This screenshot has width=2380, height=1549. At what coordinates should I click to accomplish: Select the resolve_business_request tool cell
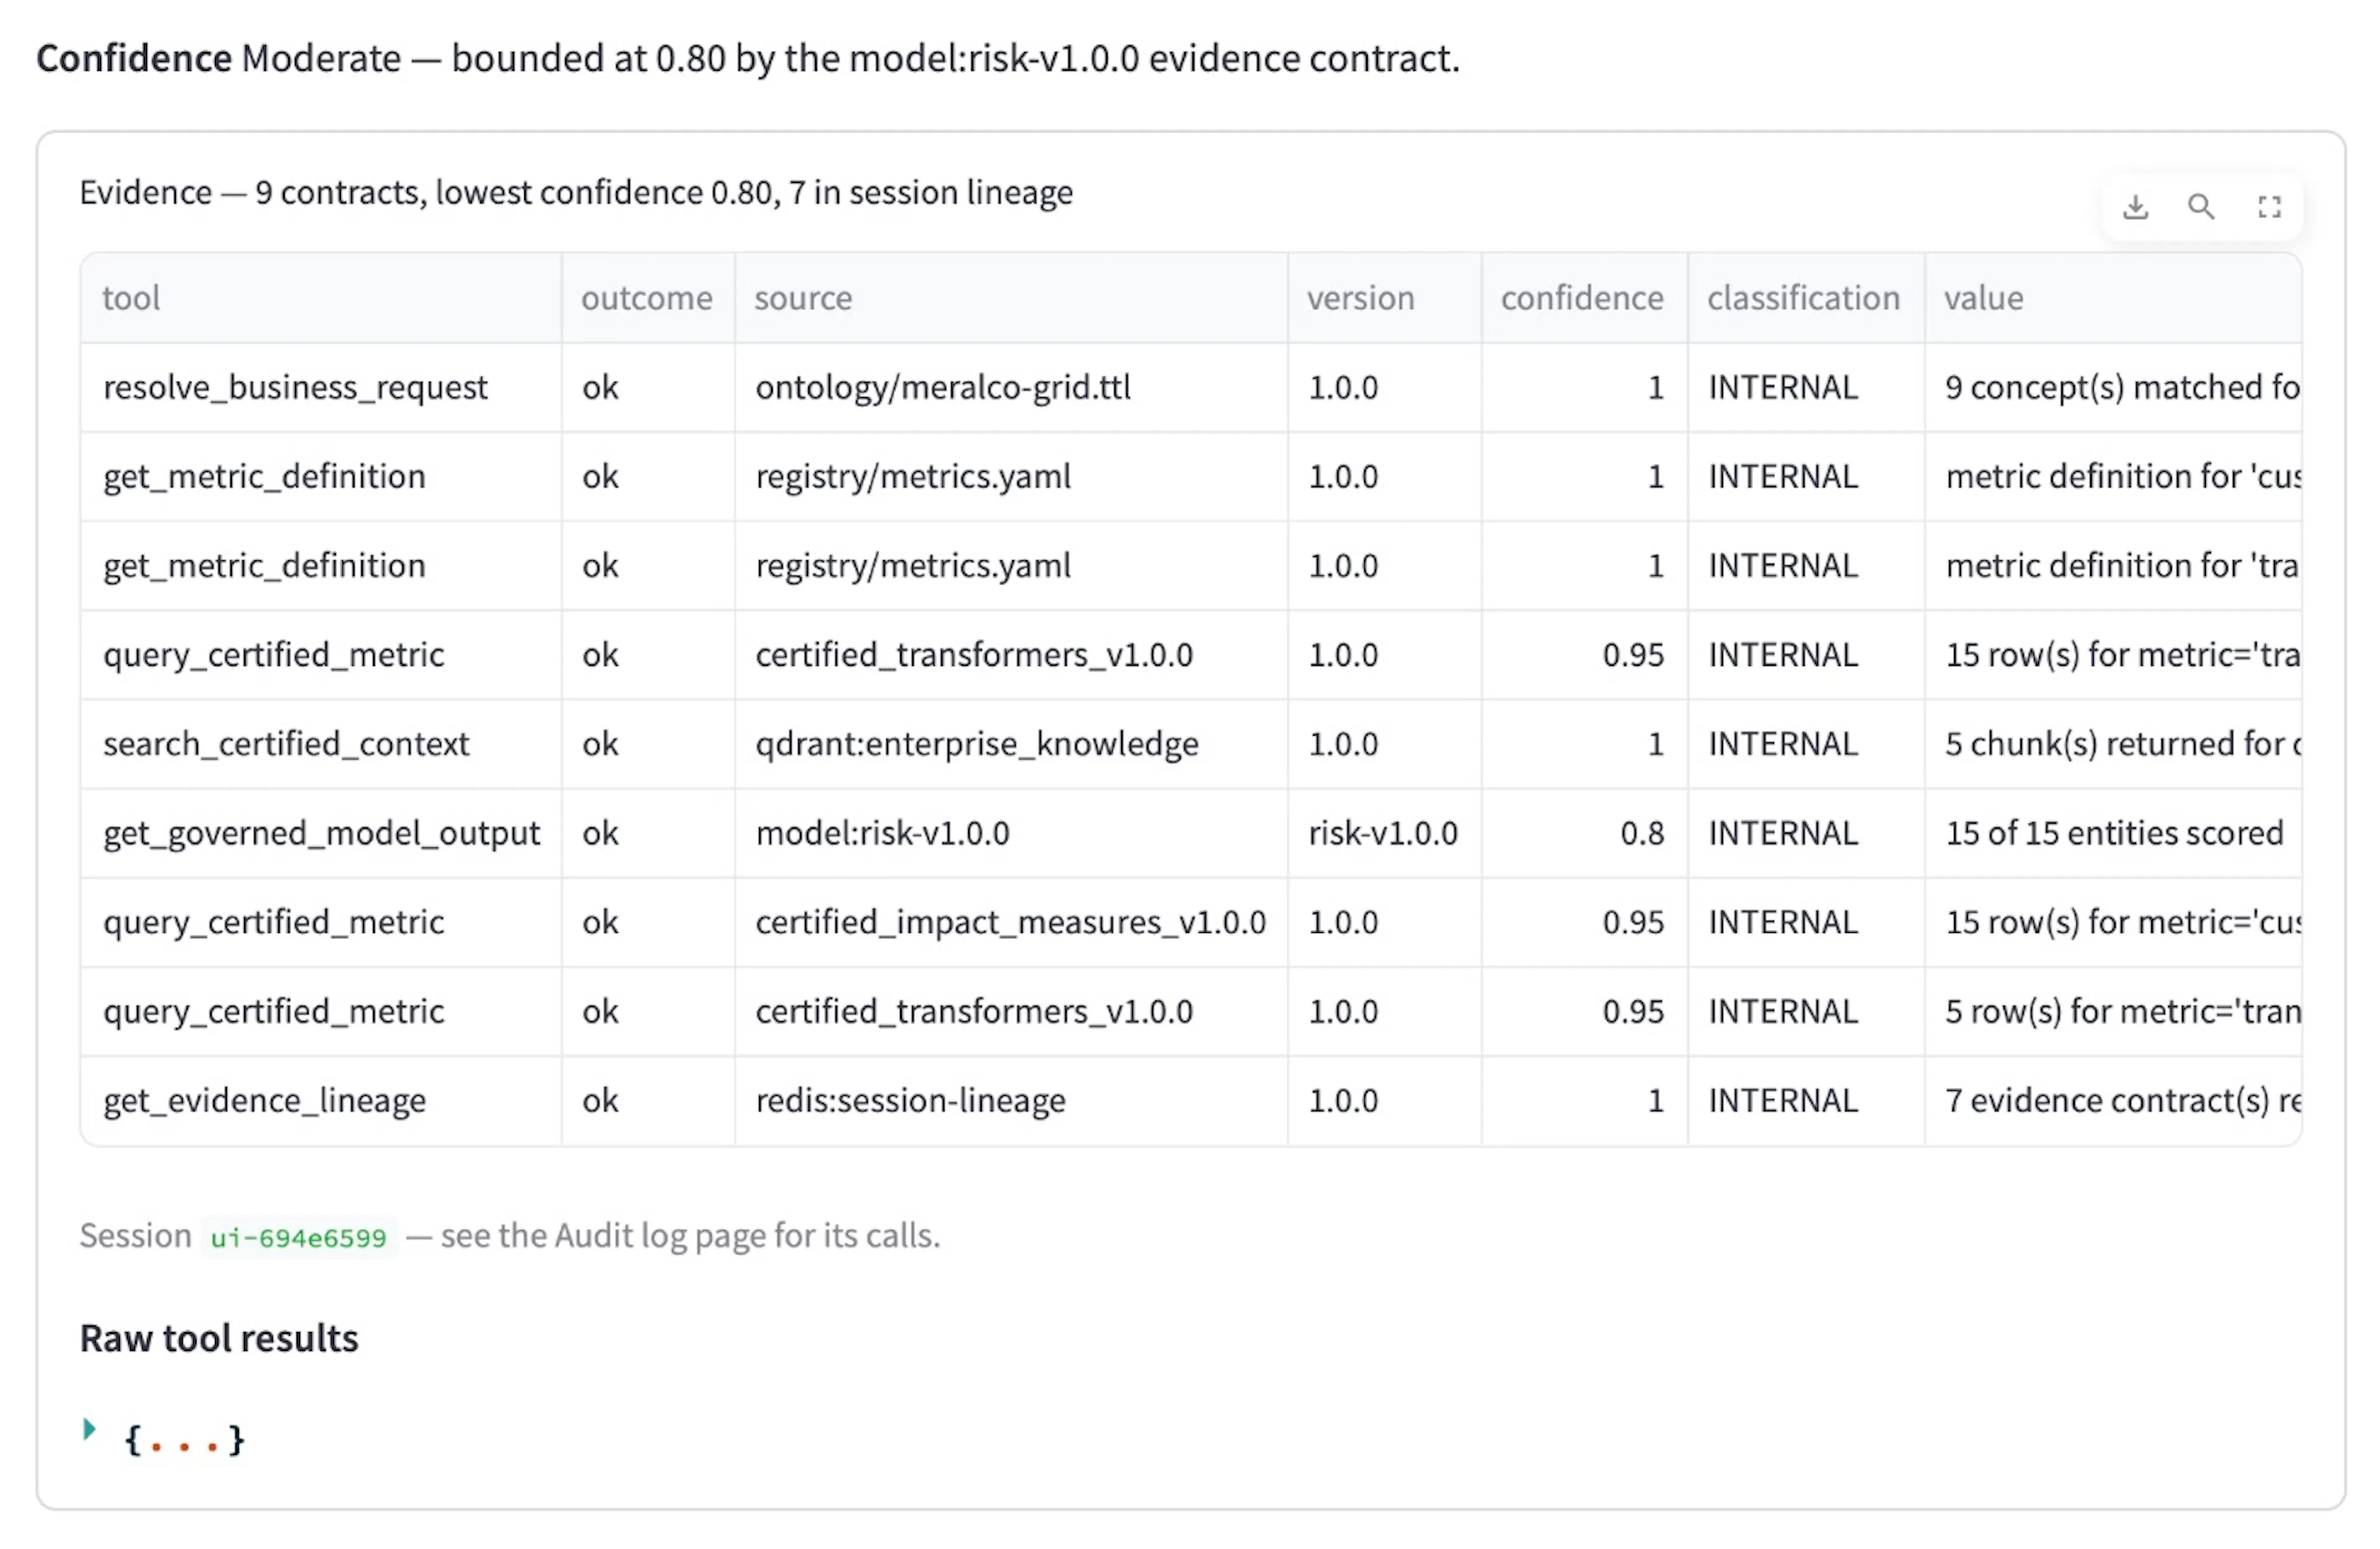tap(321, 388)
